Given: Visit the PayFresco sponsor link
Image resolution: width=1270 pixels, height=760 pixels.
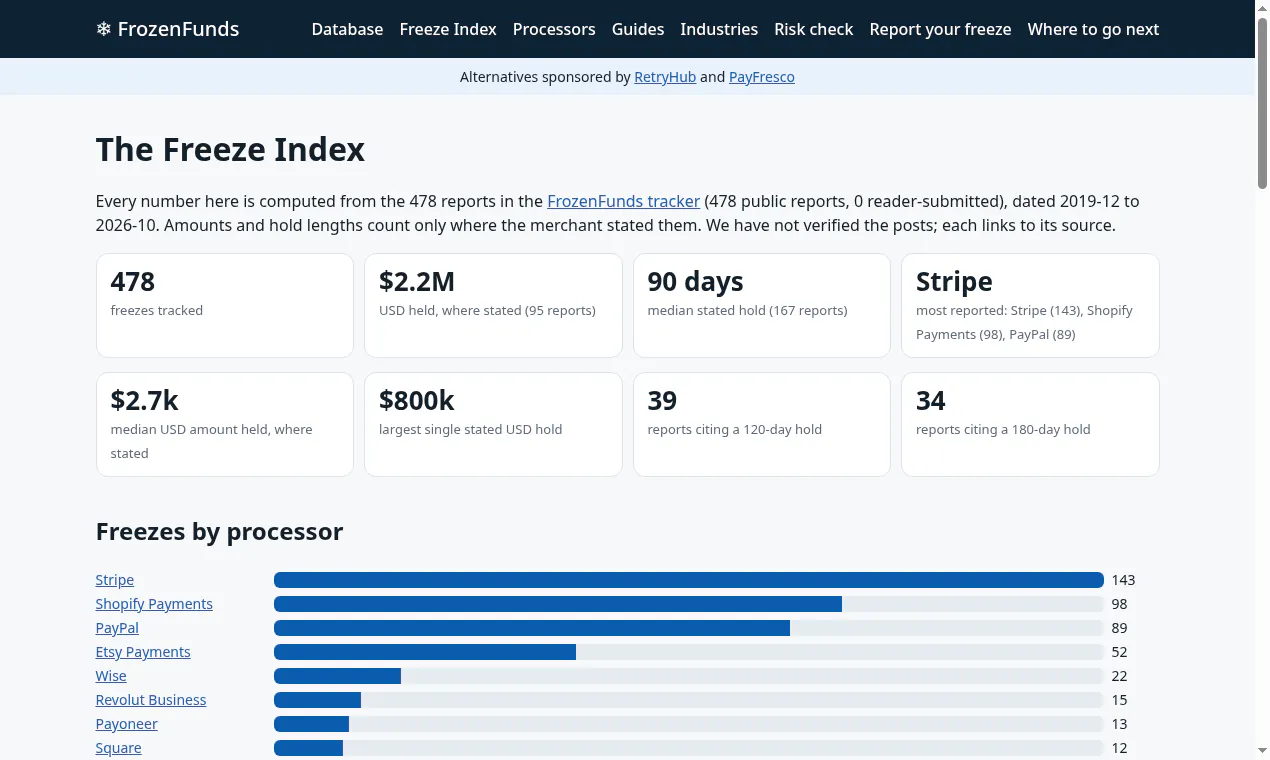Looking at the screenshot, I should point(762,77).
